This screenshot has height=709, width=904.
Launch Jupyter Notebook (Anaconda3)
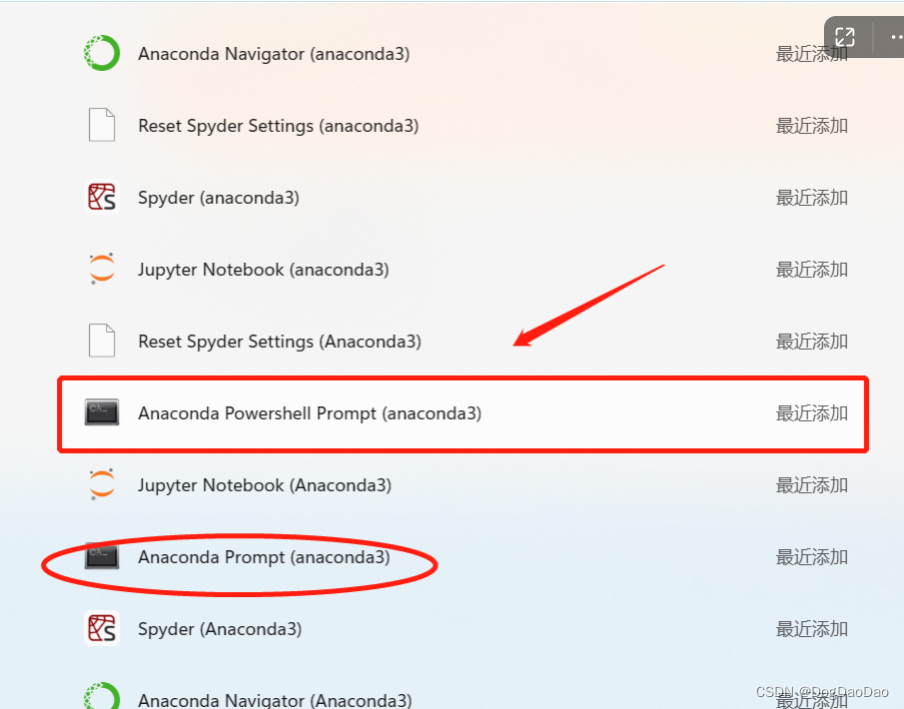(262, 484)
